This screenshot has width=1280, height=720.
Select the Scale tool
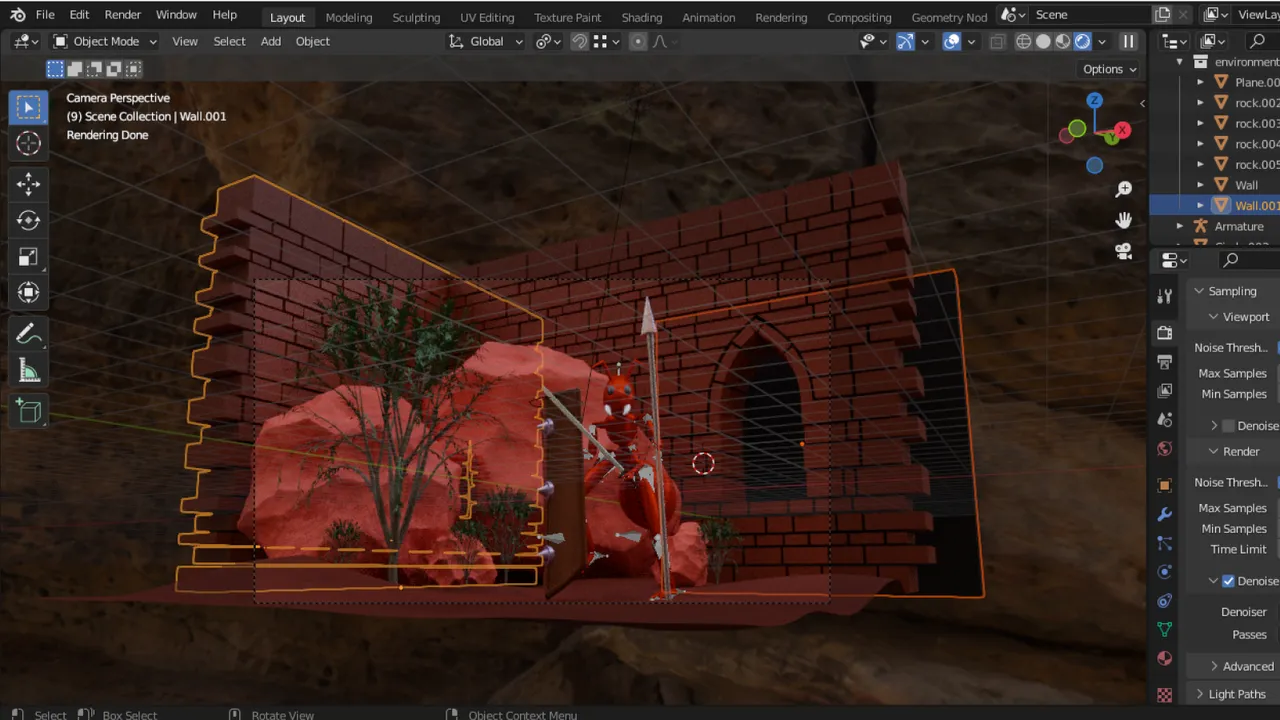28,256
